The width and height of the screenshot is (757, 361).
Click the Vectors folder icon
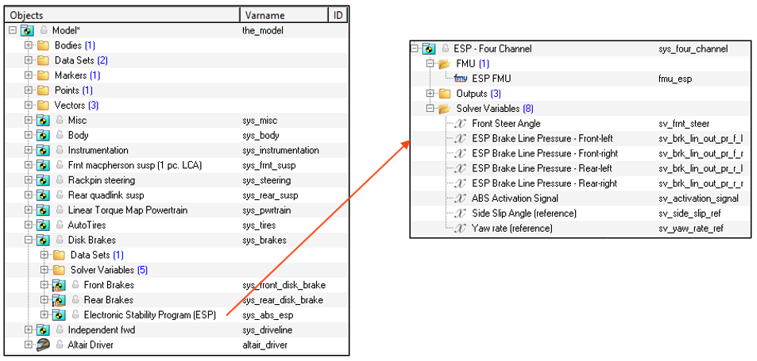tap(43, 105)
